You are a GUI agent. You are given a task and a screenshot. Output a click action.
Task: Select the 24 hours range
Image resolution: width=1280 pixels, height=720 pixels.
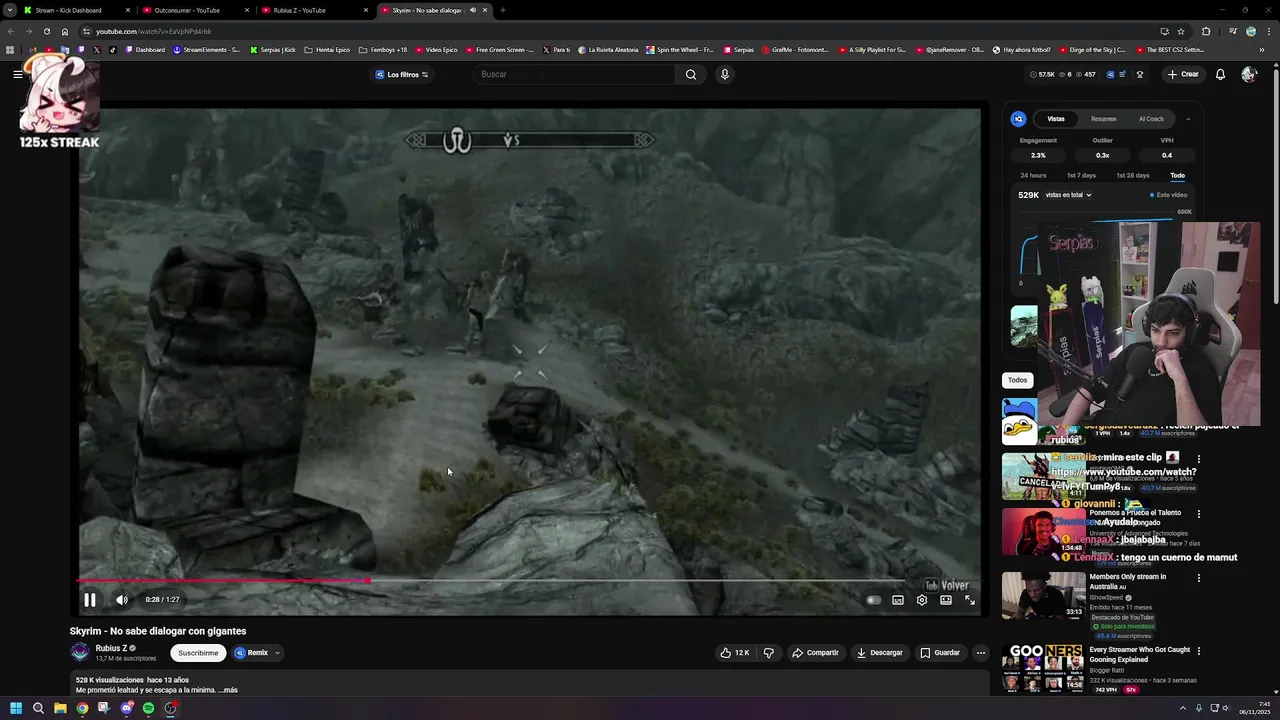tap(1033, 175)
